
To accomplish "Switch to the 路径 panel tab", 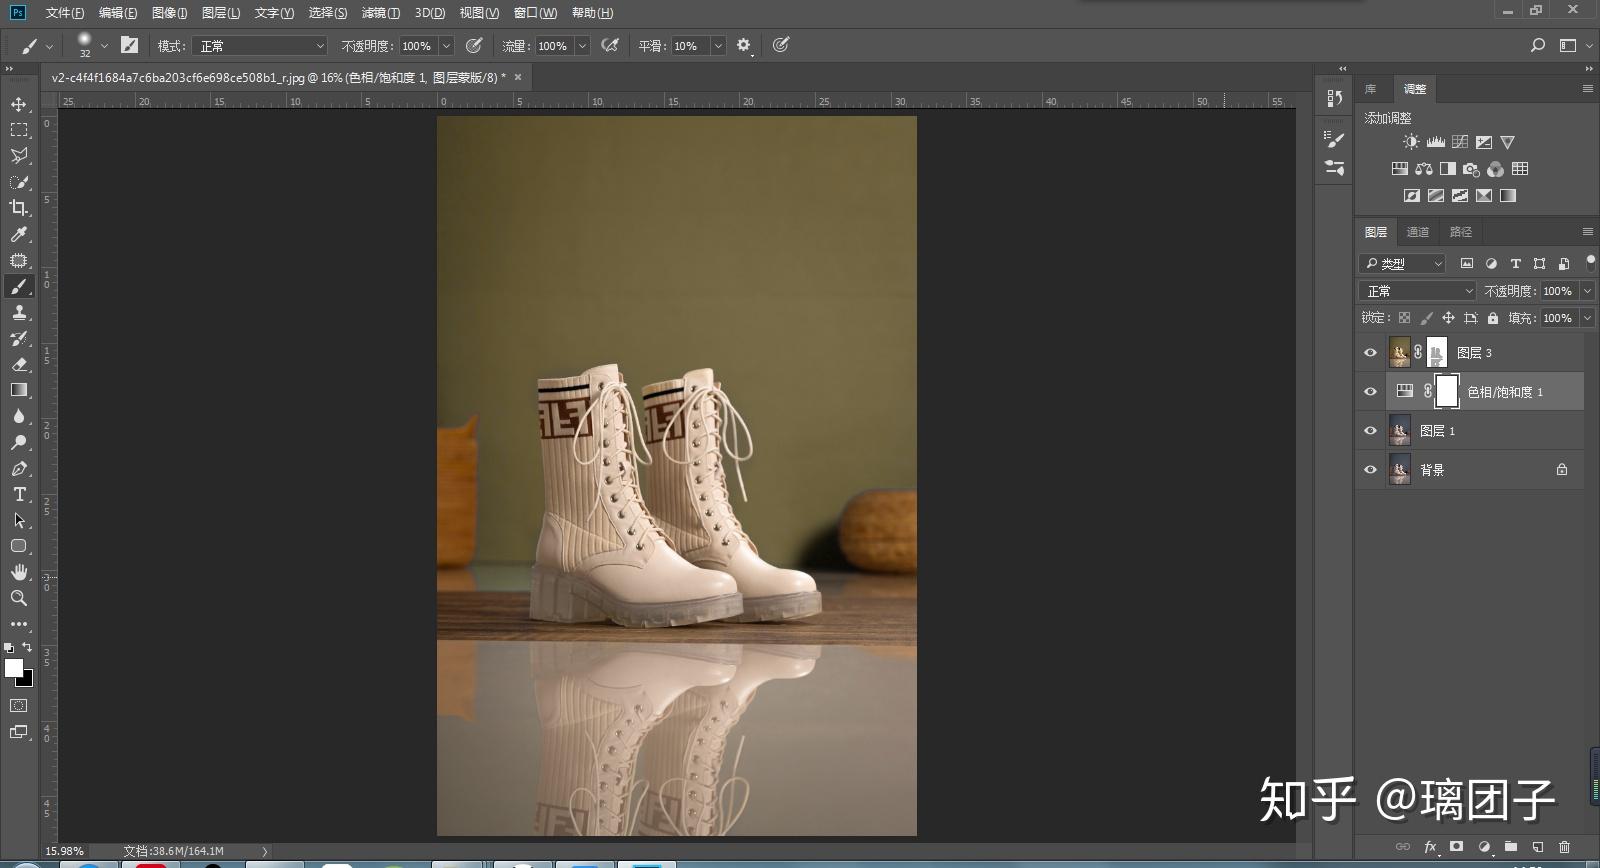I will (1461, 232).
